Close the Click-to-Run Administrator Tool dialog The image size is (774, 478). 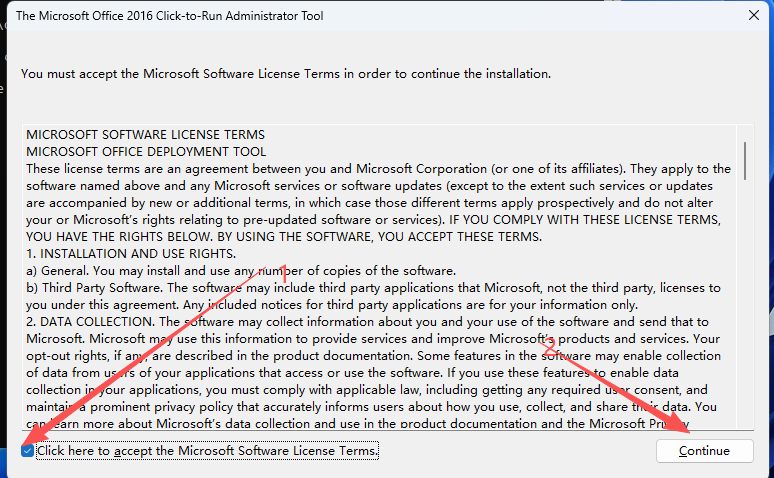[751, 16]
